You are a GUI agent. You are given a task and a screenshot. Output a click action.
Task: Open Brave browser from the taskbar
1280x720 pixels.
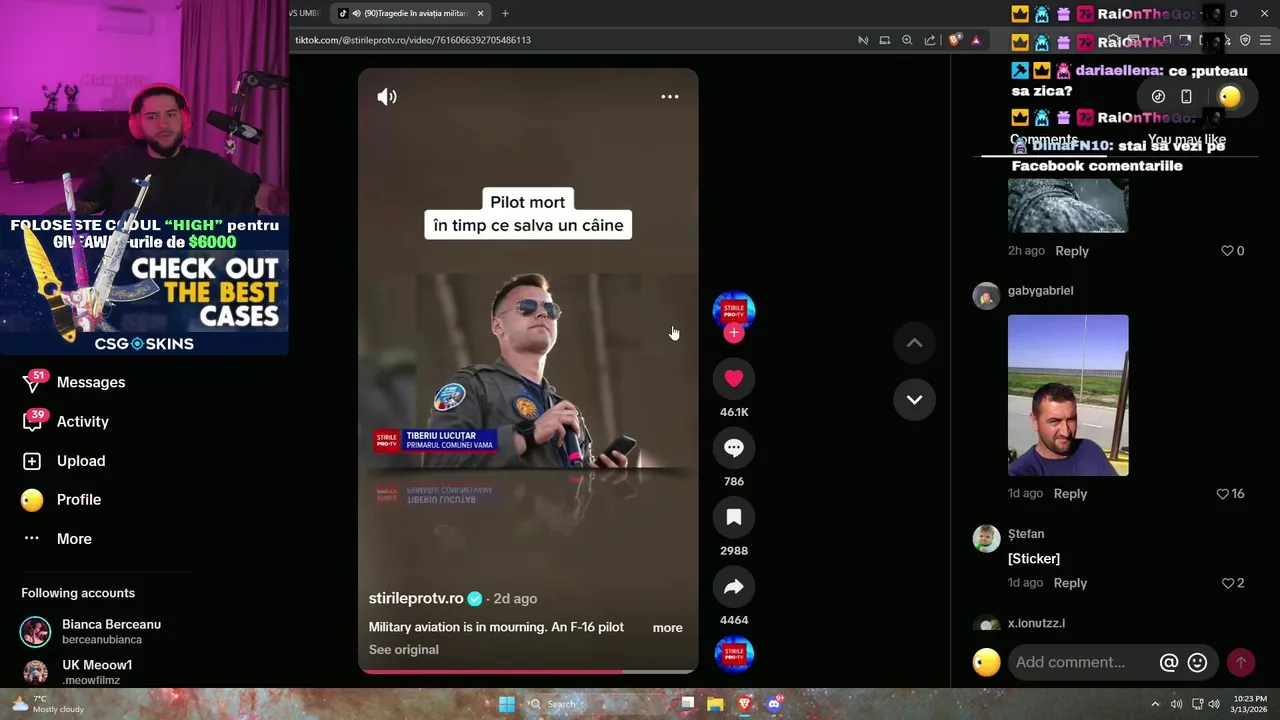[x=744, y=704]
